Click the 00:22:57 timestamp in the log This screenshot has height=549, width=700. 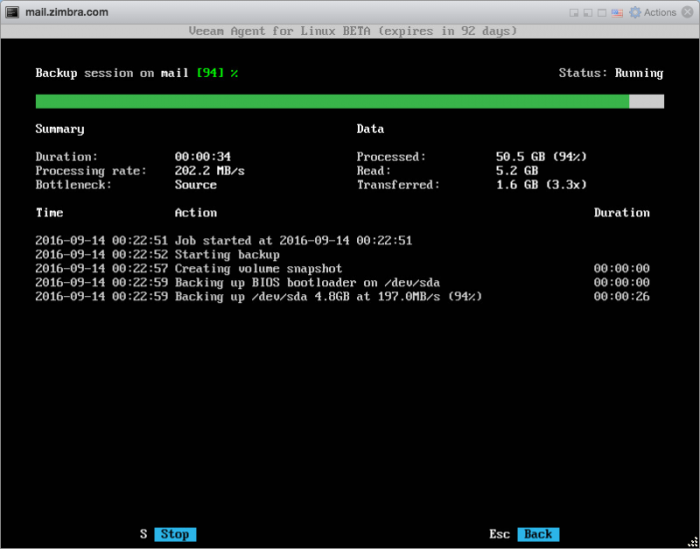click(x=140, y=268)
